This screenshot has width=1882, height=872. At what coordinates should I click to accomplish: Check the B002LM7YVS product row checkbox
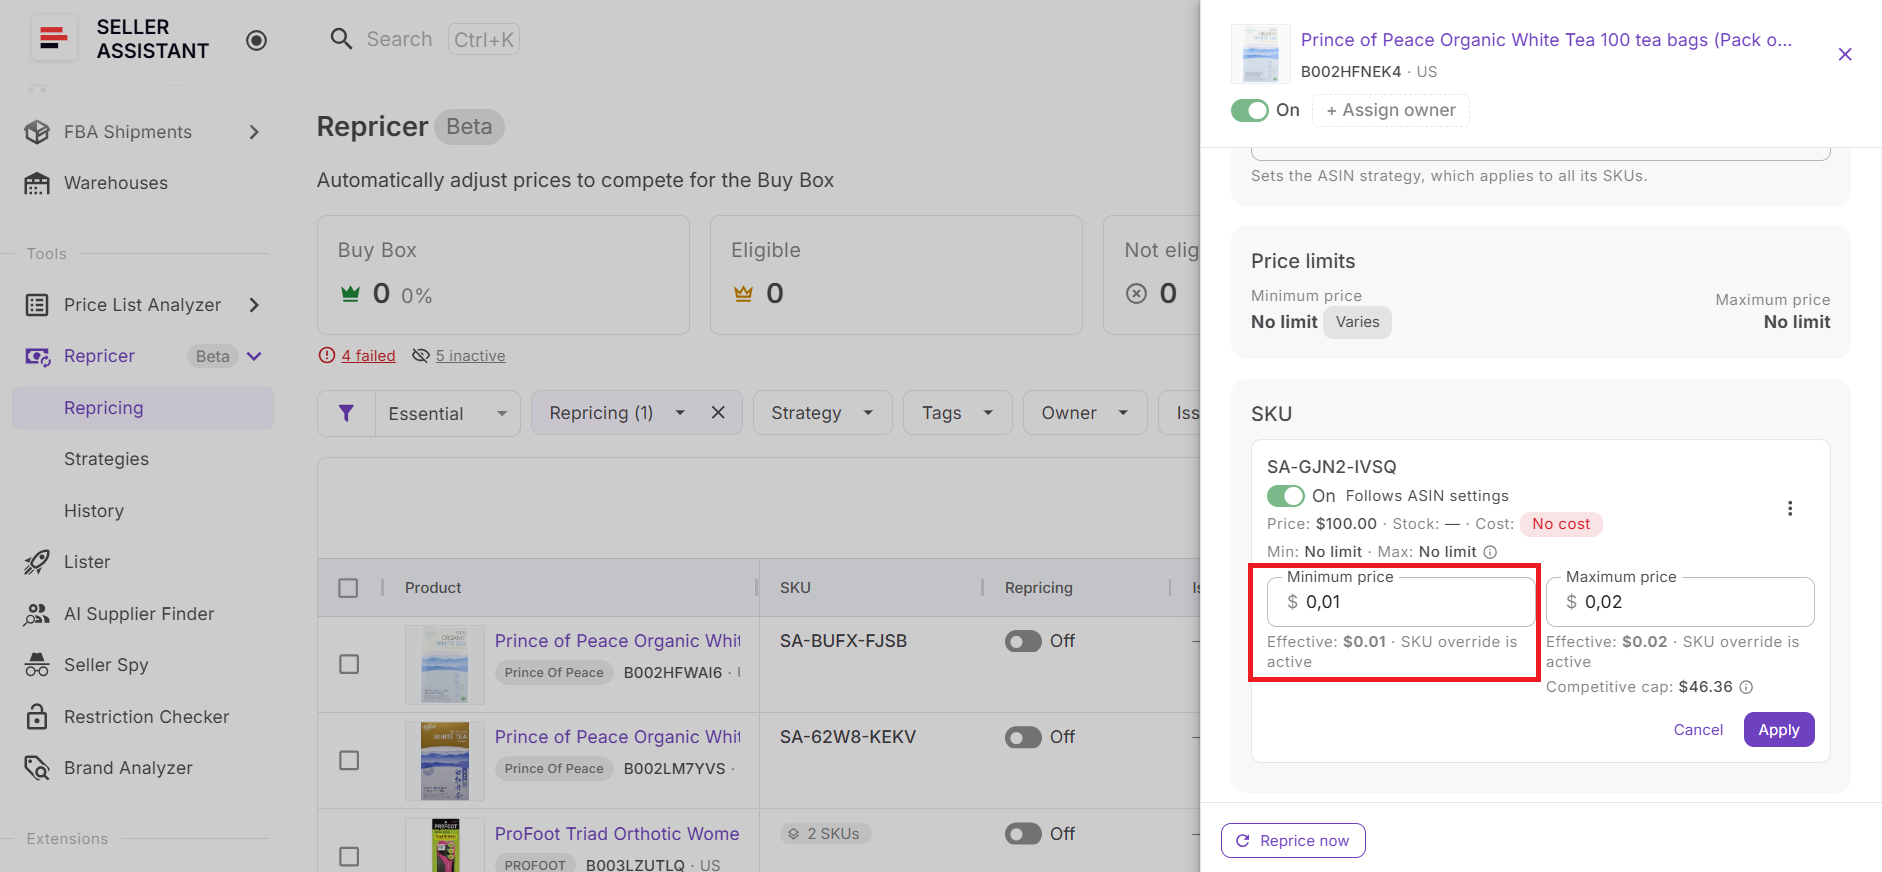point(349,761)
